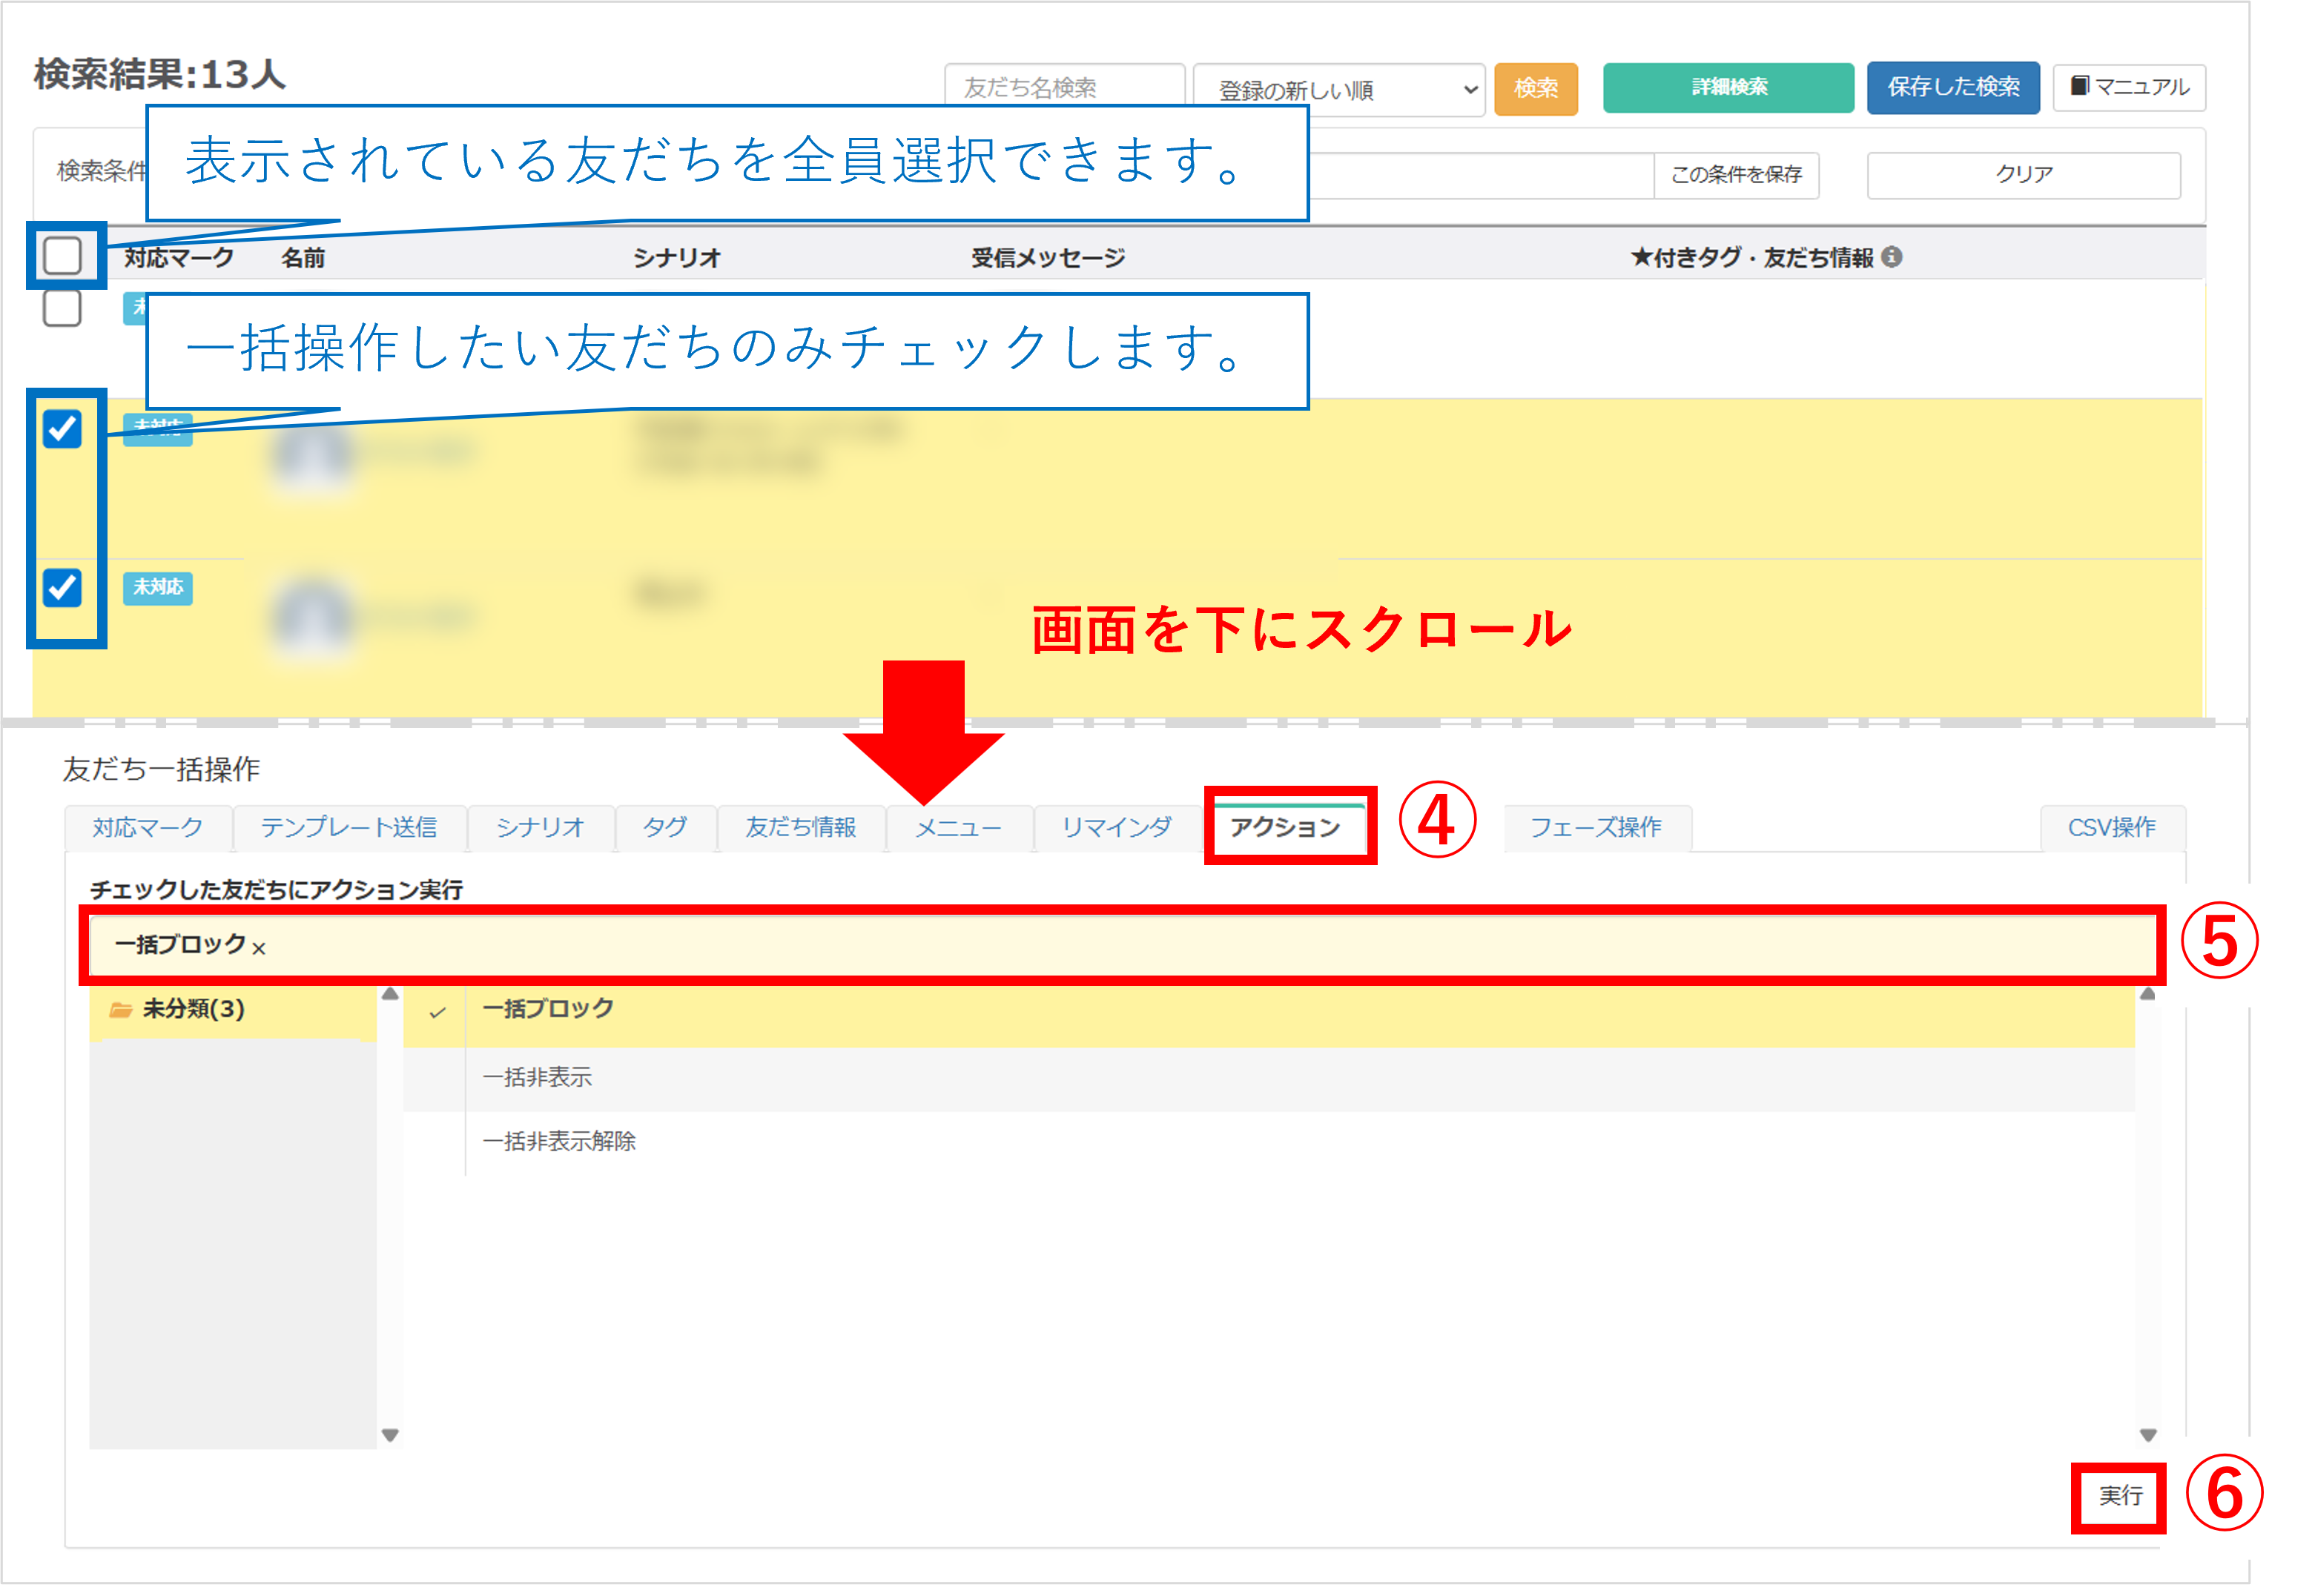
Task: Uncheck the second friend row checkbox
Action: point(62,429)
